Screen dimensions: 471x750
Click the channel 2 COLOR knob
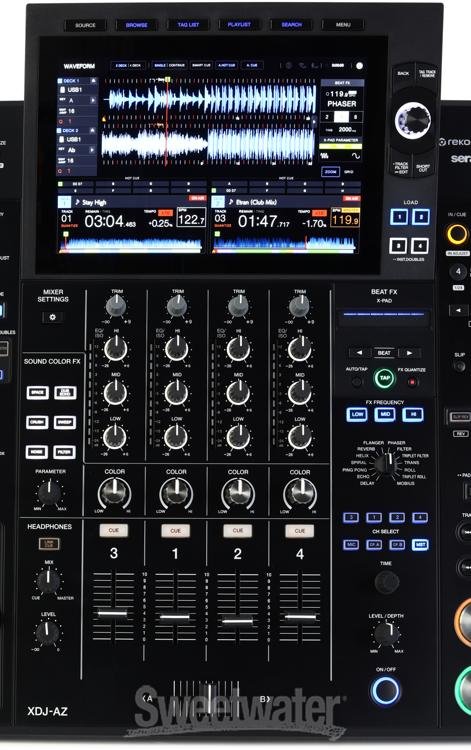pos(238,493)
